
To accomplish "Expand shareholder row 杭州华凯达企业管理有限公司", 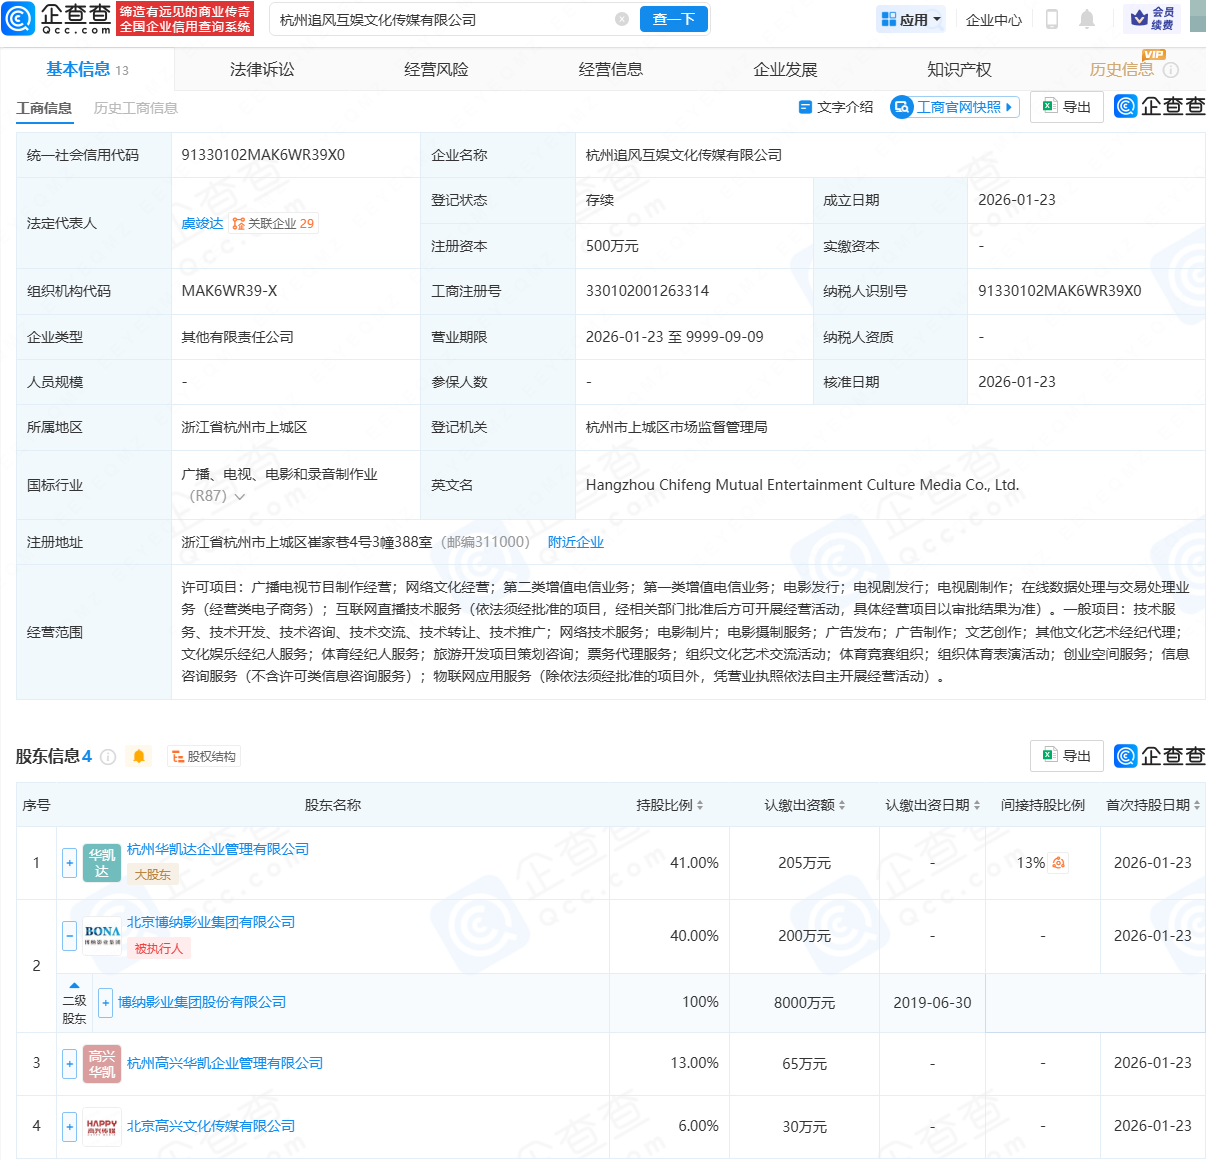I will tap(69, 863).
